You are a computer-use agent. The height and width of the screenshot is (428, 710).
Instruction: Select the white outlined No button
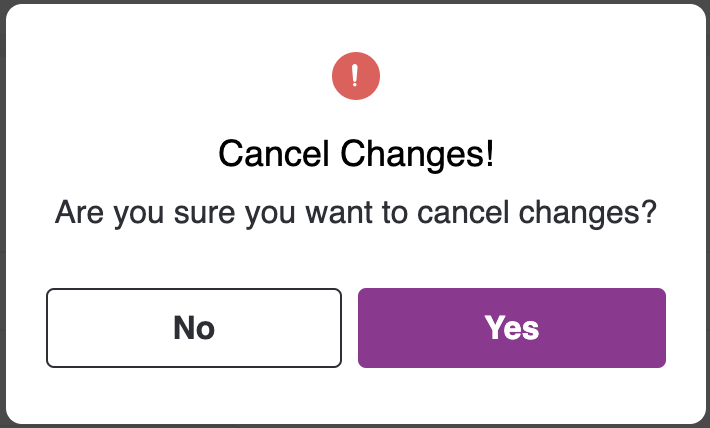click(x=194, y=327)
